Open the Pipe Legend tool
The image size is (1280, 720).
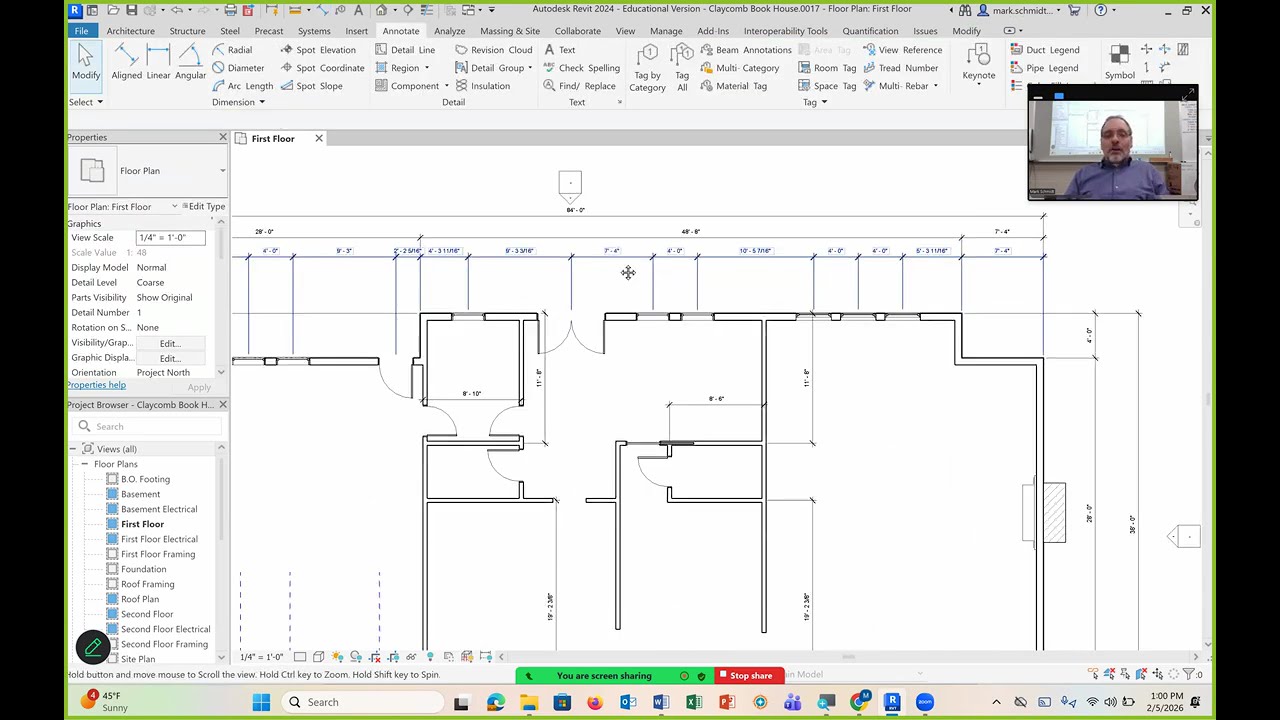point(1043,68)
